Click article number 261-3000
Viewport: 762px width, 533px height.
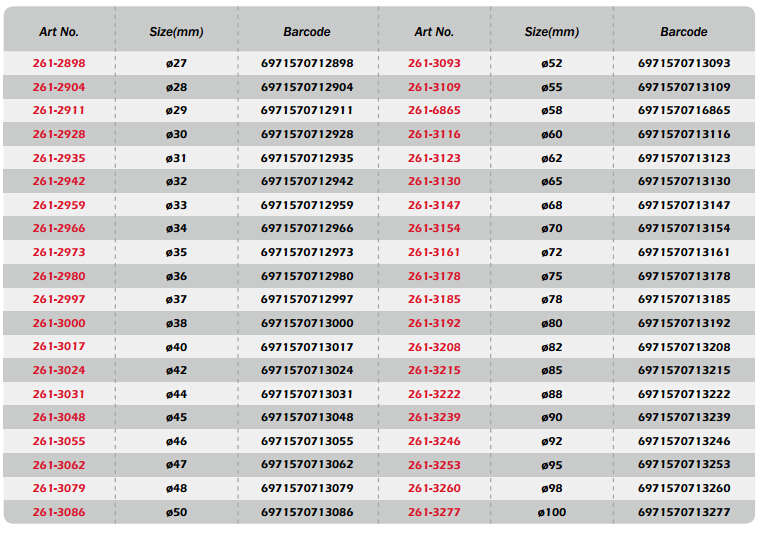[59, 323]
